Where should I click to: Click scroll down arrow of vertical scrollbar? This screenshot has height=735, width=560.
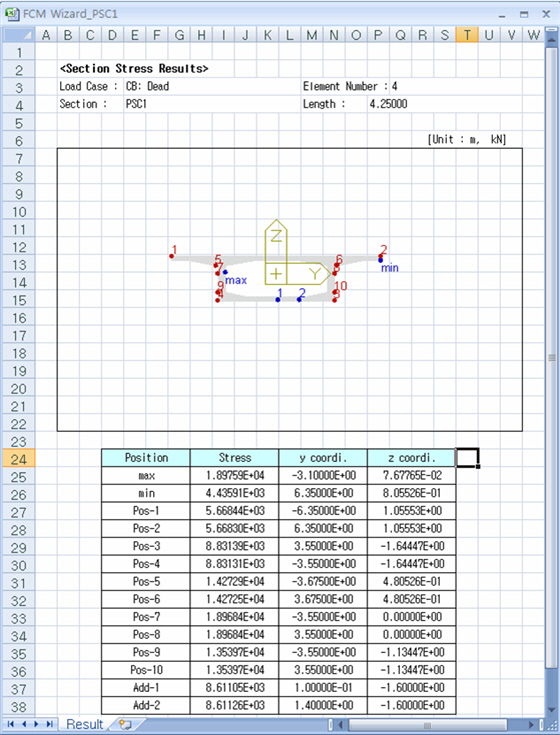pyautogui.click(x=552, y=709)
